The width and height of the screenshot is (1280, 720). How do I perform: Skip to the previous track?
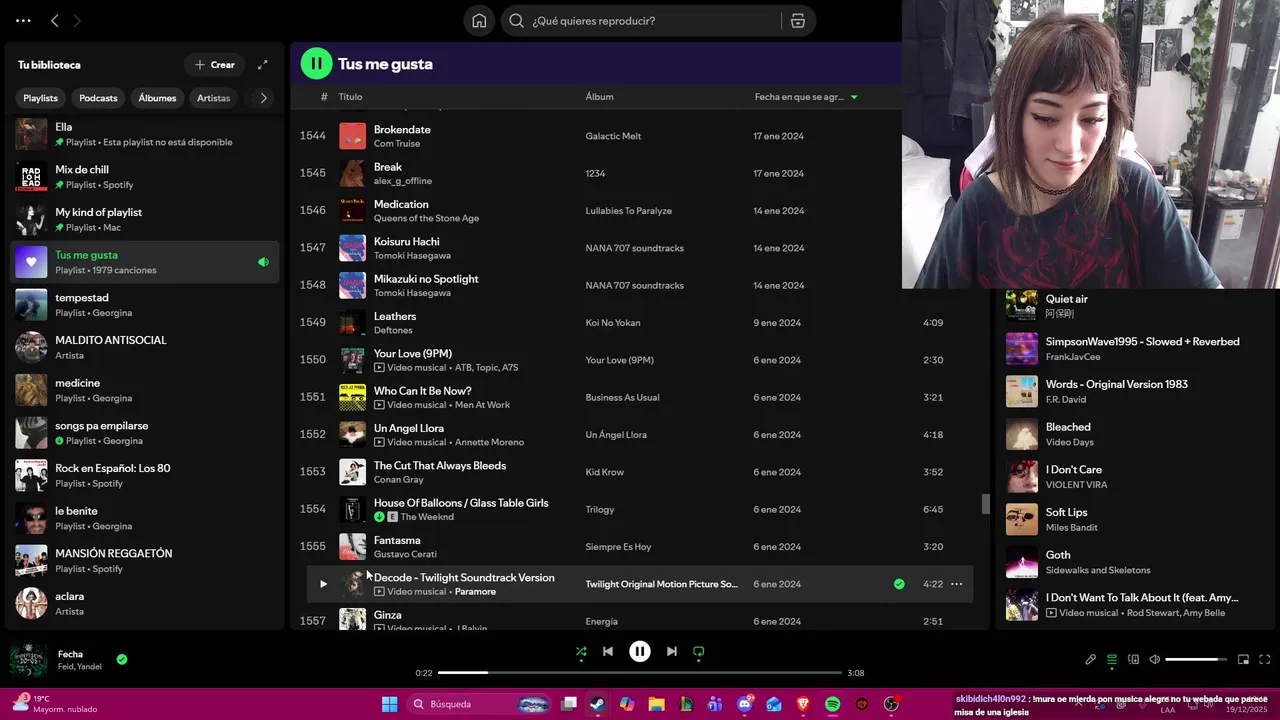click(607, 651)
